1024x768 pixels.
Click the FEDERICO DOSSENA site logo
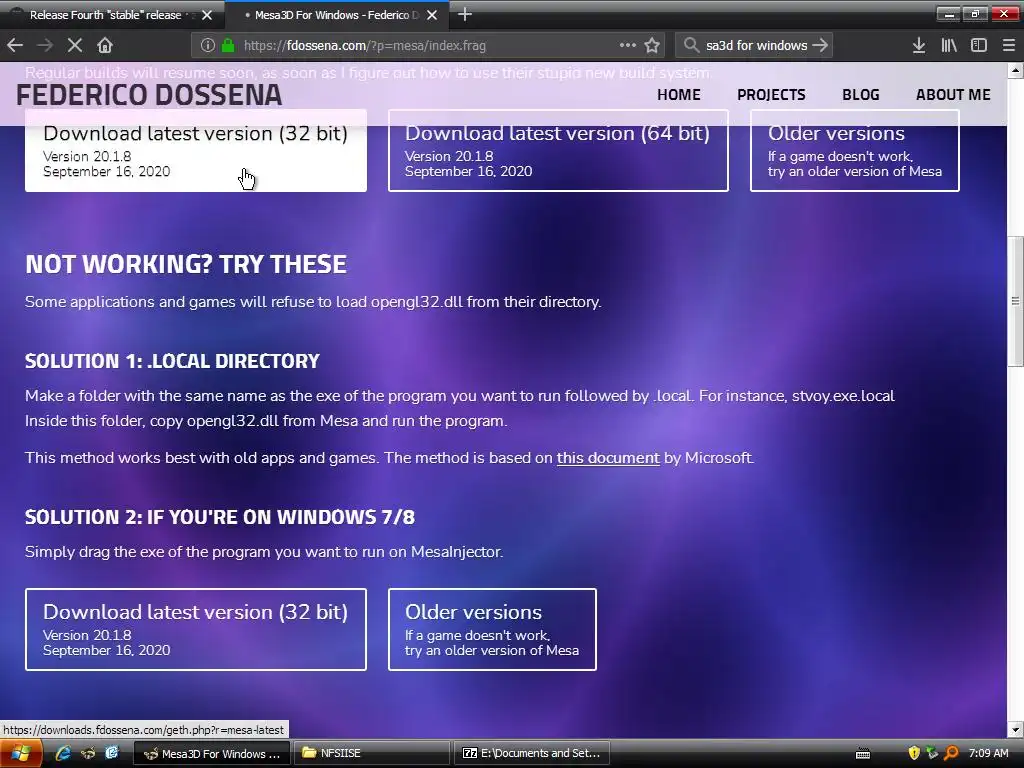coord(149,95)
